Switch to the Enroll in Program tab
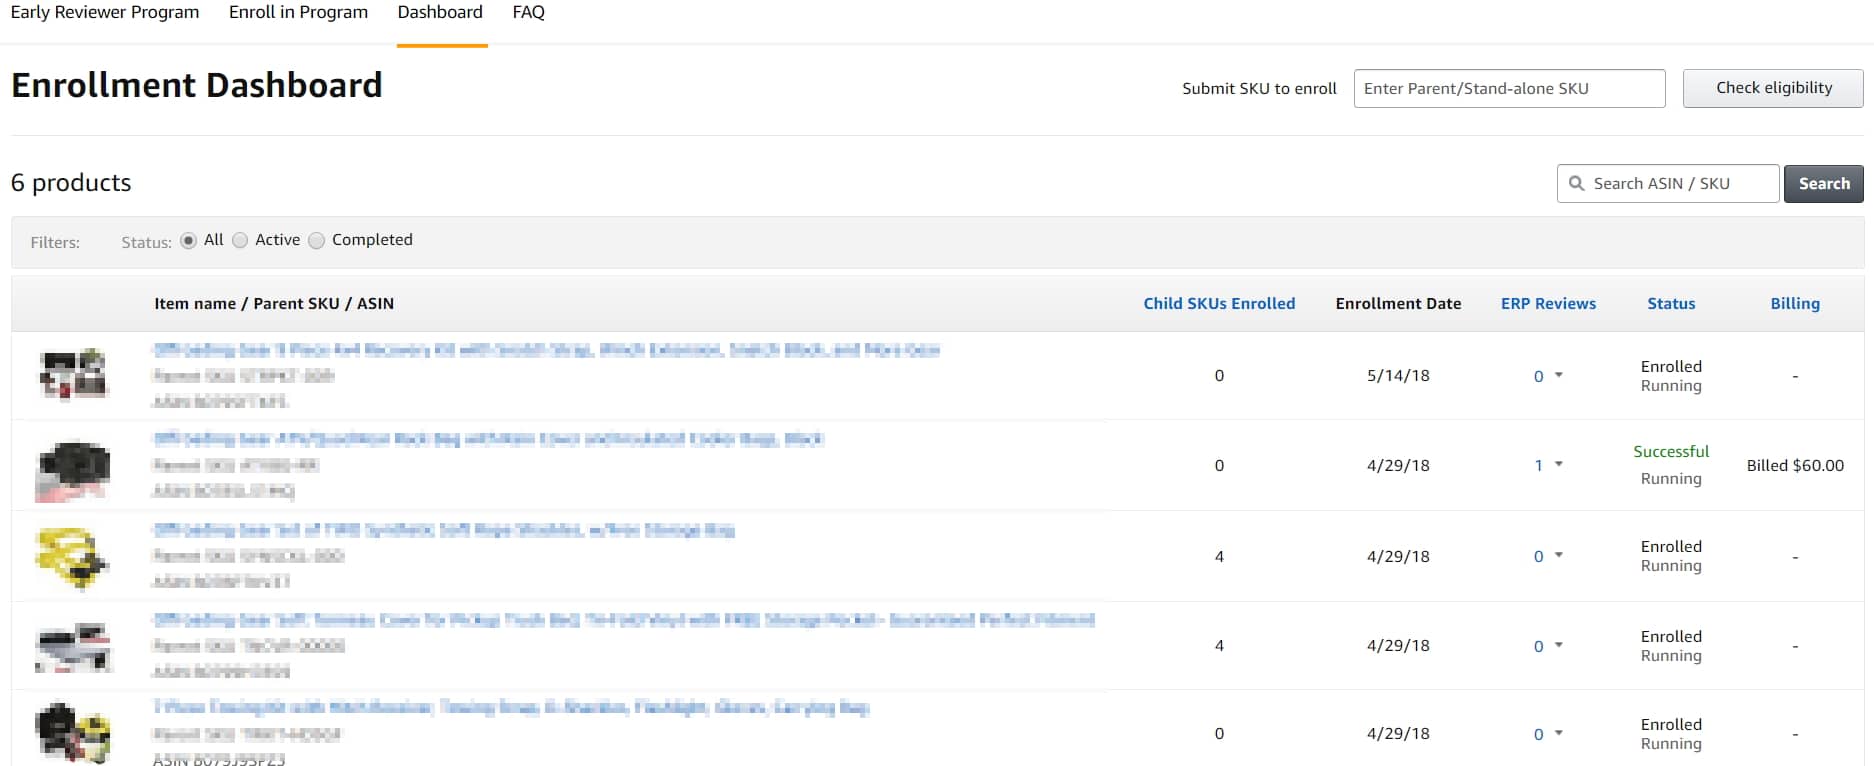Screen dimensions: 1874x766 point(298,13)
